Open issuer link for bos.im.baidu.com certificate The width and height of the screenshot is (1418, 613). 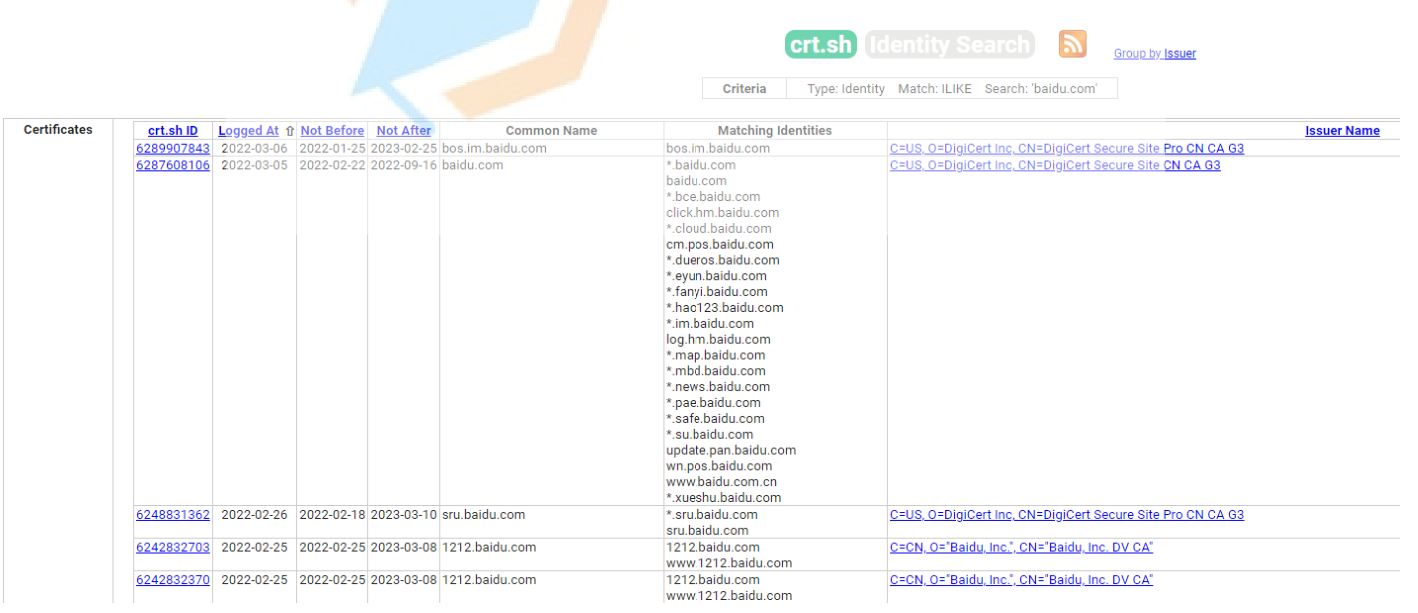[1066, 148]
